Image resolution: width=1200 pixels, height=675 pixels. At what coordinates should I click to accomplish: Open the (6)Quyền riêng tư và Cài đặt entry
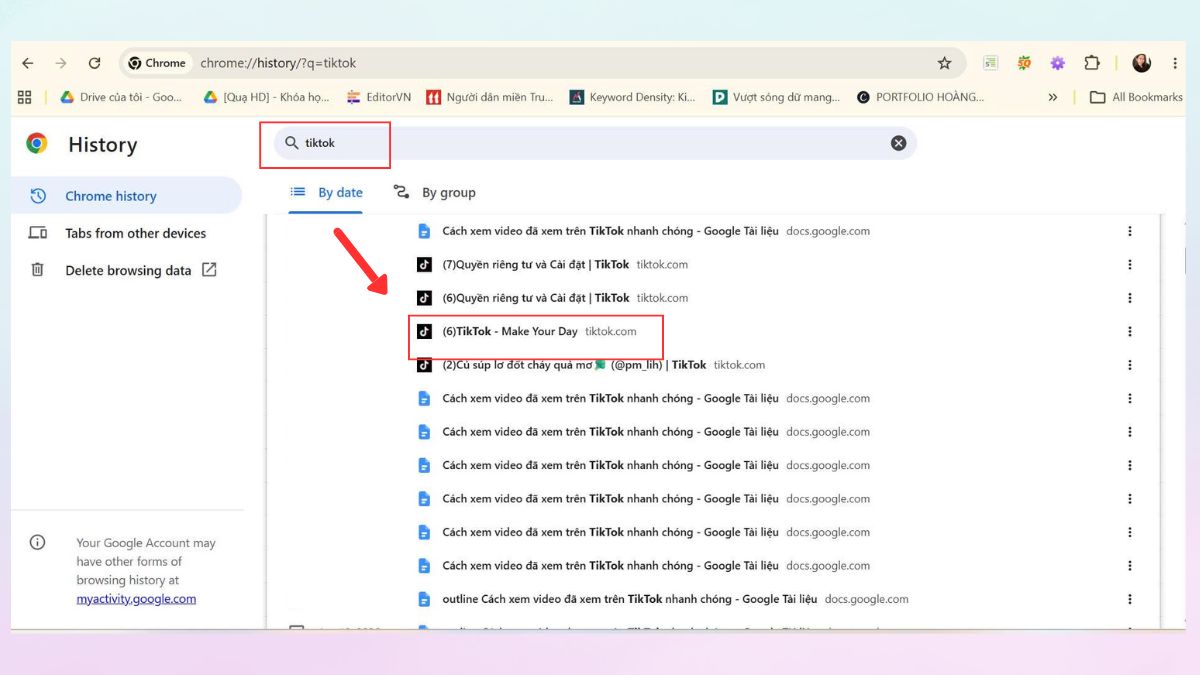coord(536,298)
